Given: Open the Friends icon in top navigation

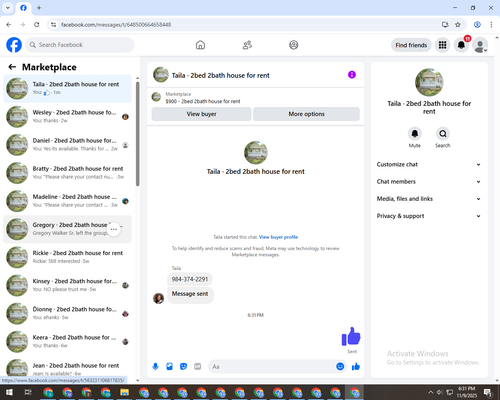Looking at the screenshot, I should coord(247,45).
